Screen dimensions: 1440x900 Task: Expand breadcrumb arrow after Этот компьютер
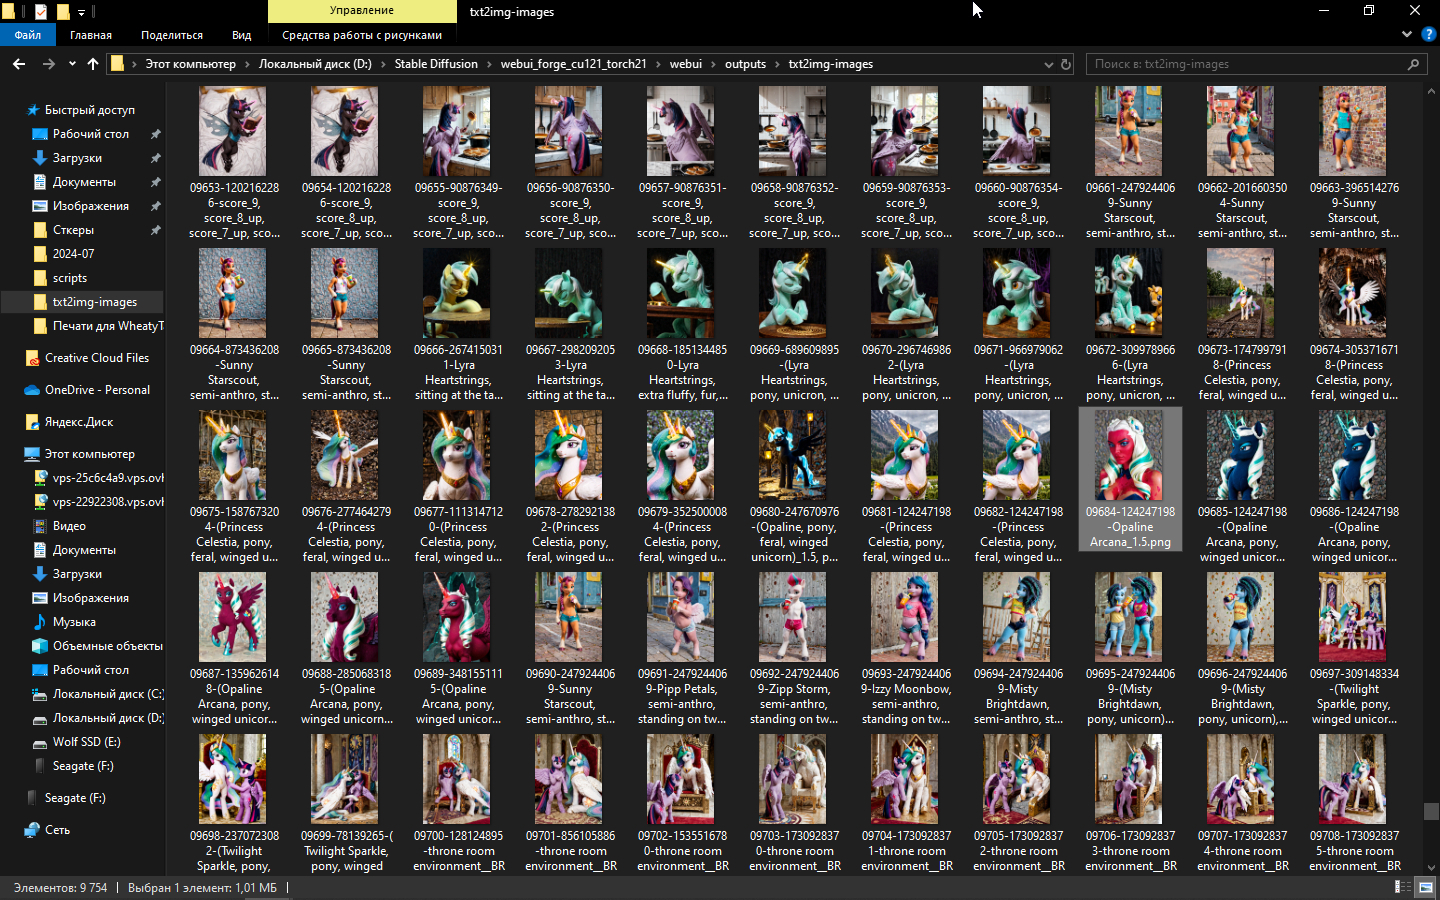click(x=247, y=64)
